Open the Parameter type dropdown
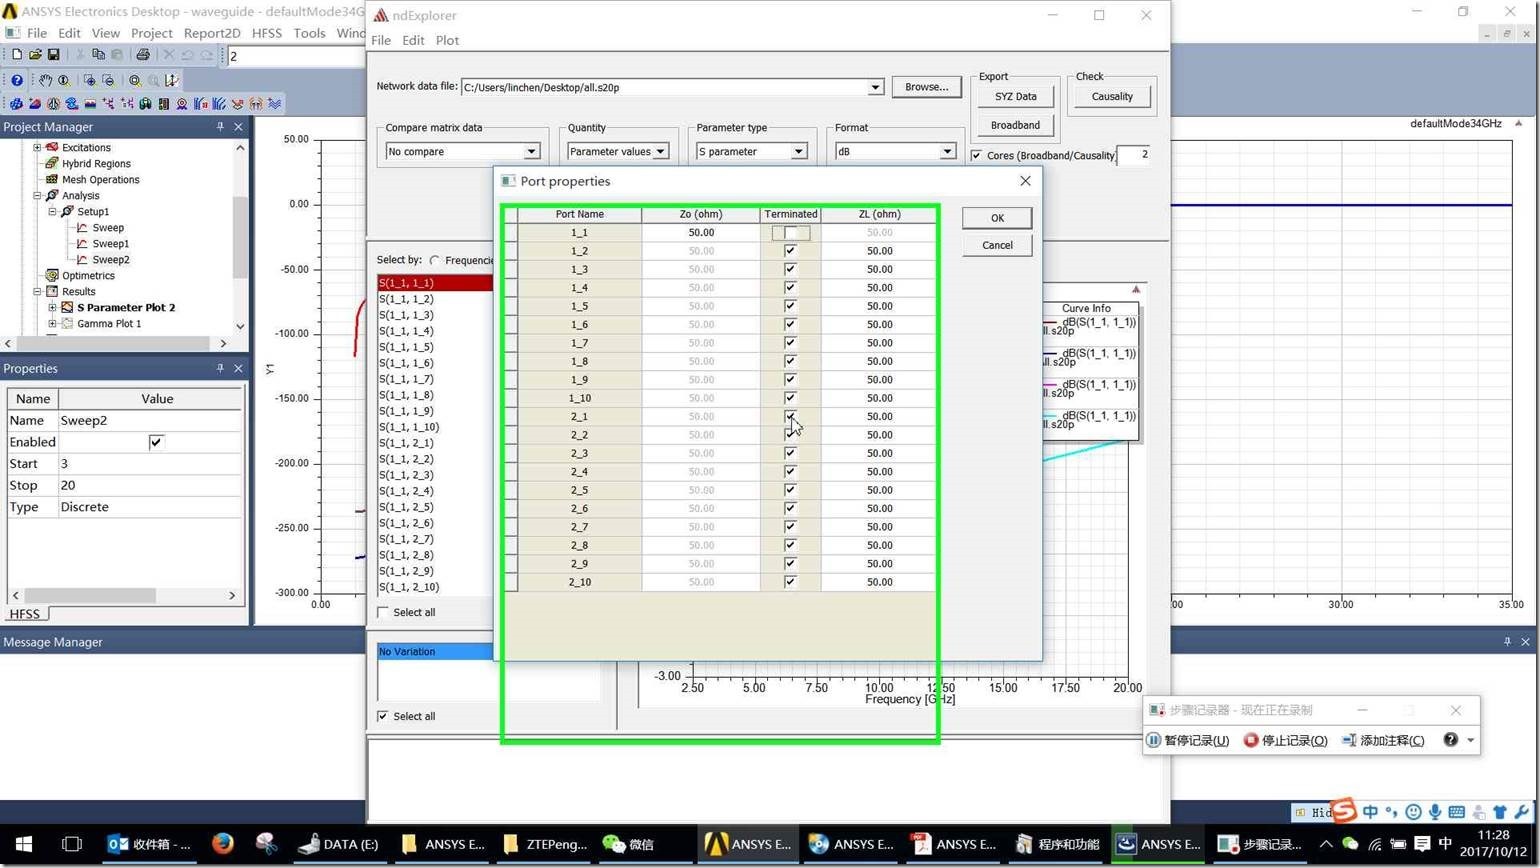The image size is (1540, 868). [798, 151]
